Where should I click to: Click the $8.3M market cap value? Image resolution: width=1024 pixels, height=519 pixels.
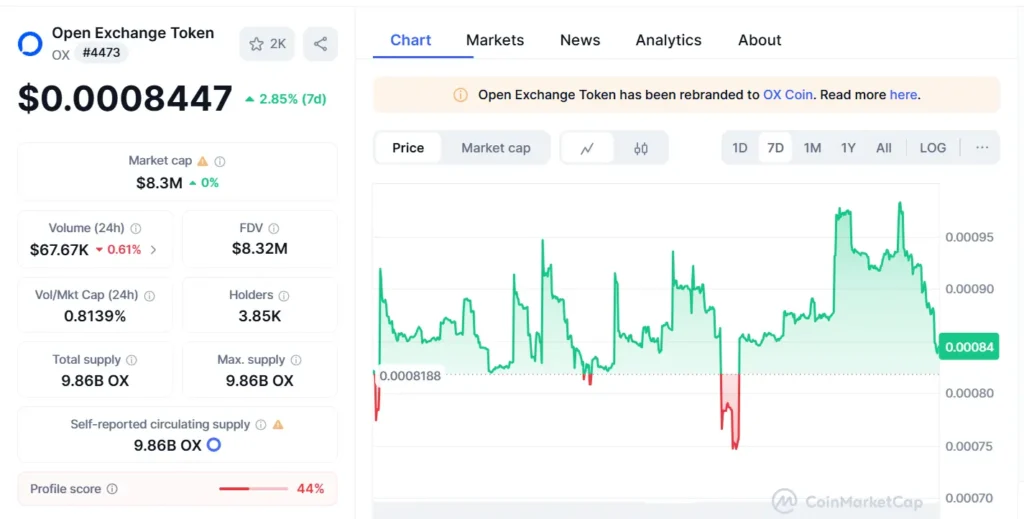pyautogui.click(x=159, y=183)
